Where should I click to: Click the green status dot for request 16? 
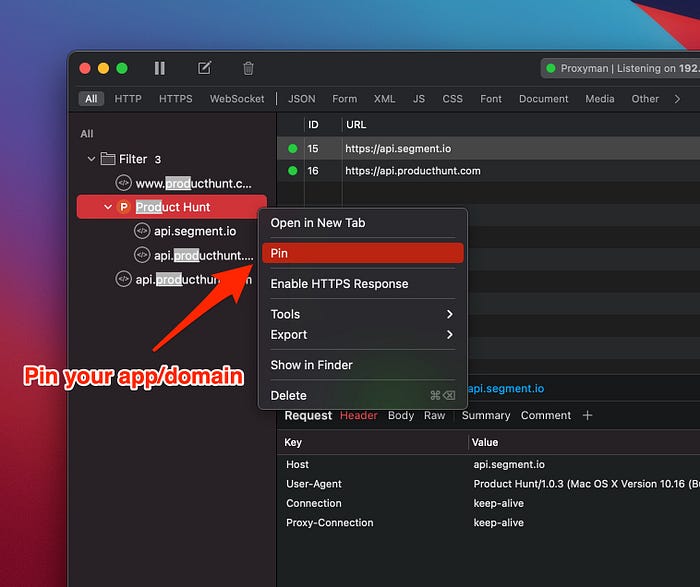(292, 171)
